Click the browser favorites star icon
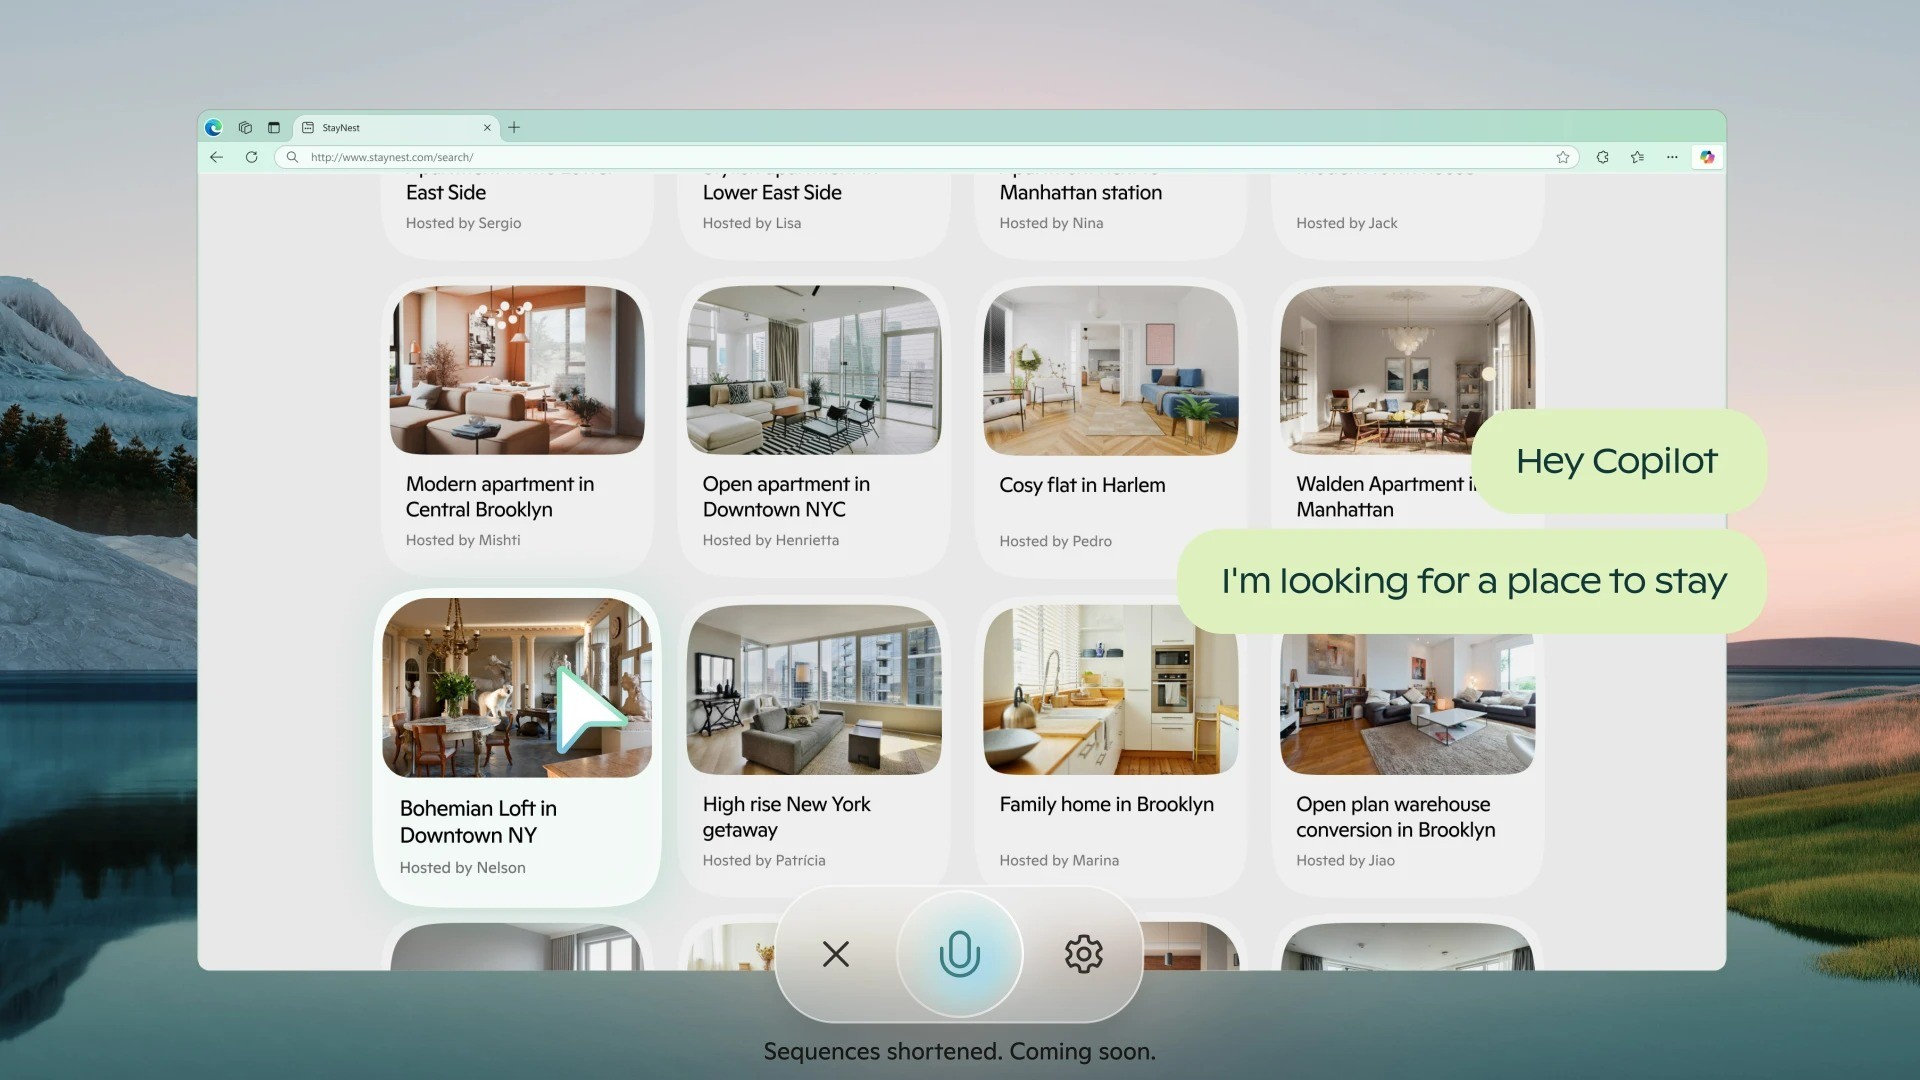 1563,157
